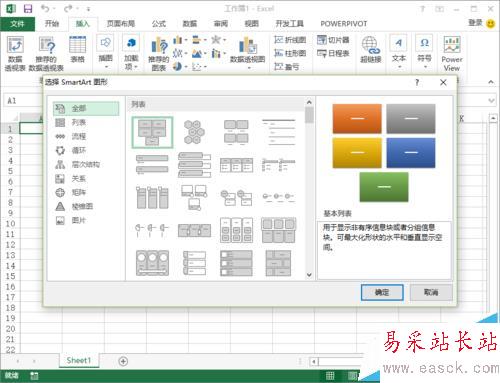This screenshot has width=500, height=383.
Task: Click the Save icon in title bar
Action: click(x=28, y=9)
